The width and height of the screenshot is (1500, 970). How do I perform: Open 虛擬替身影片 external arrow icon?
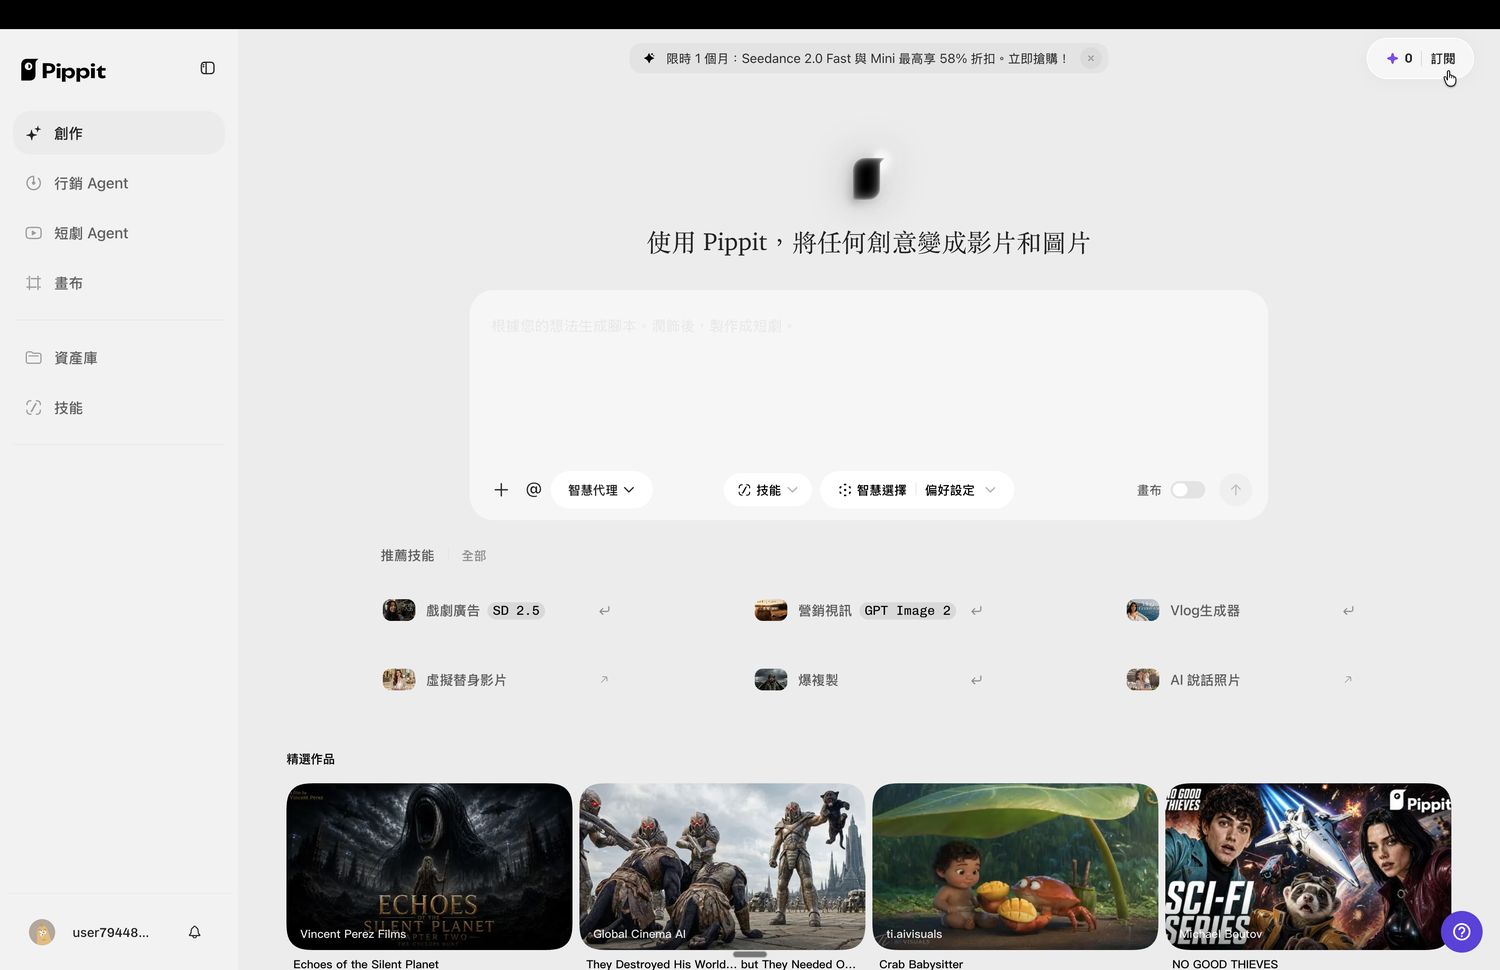(604, 680)
